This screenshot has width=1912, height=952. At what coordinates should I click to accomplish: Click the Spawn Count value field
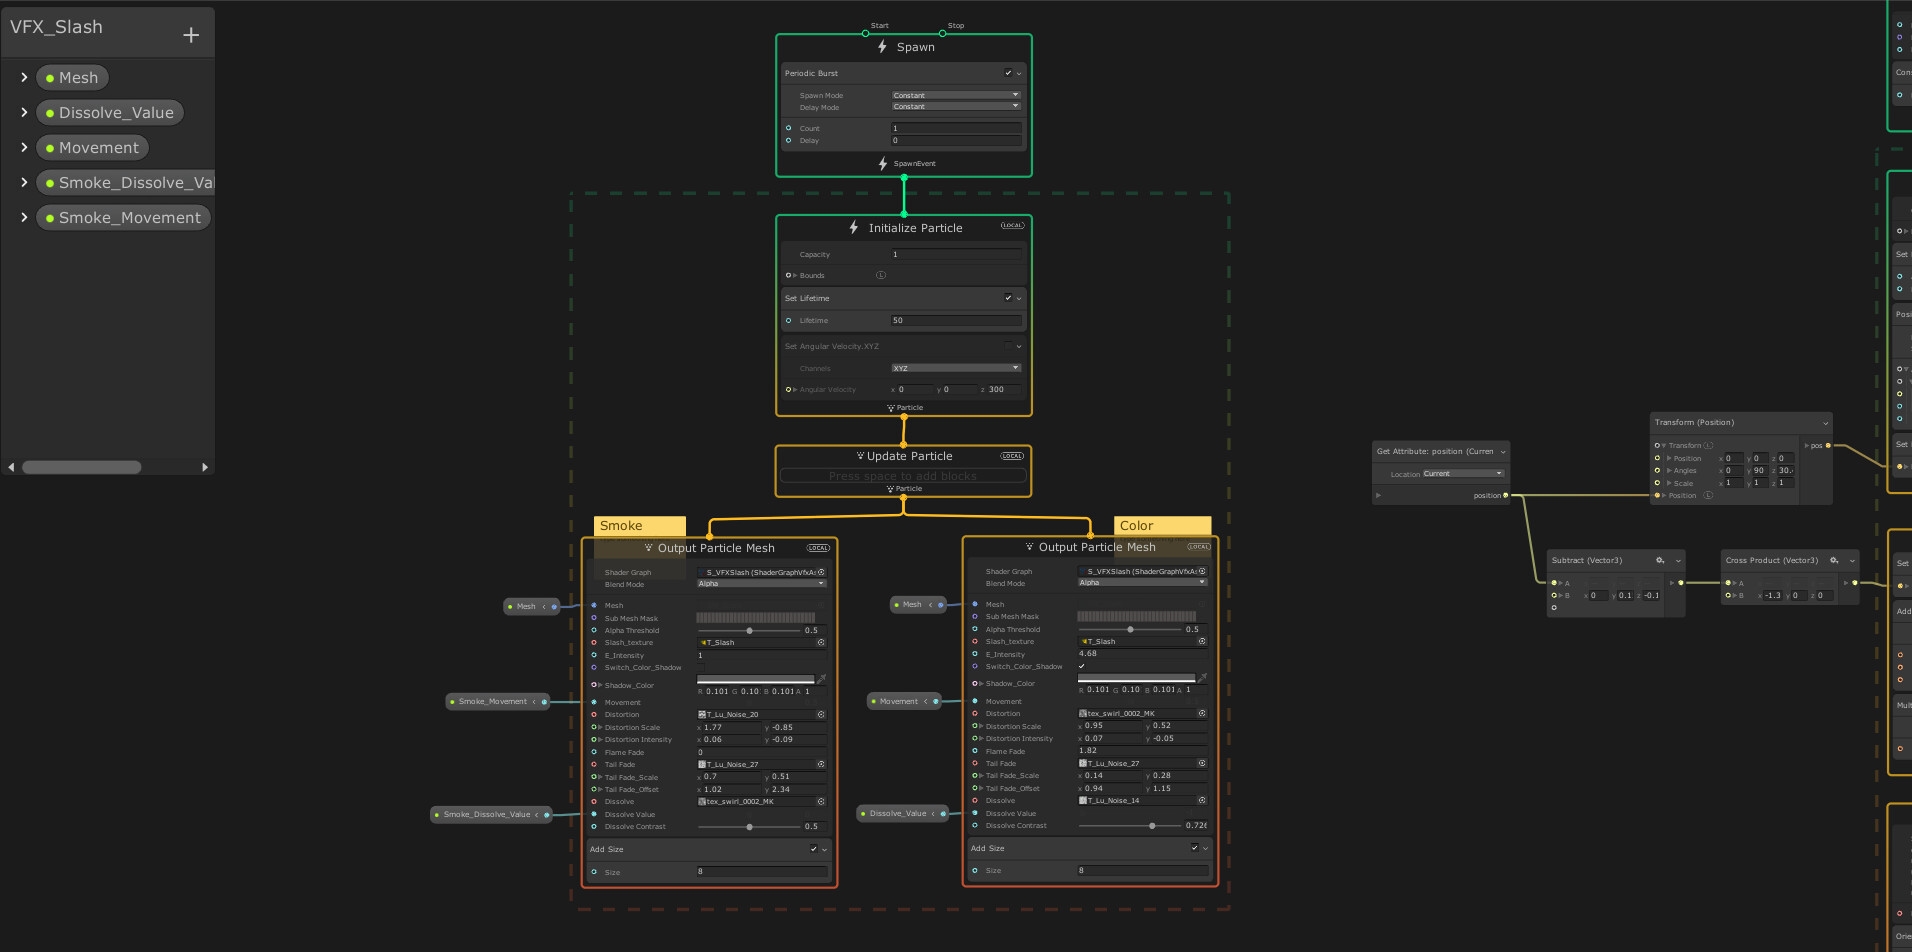click(x=956, y=128)
